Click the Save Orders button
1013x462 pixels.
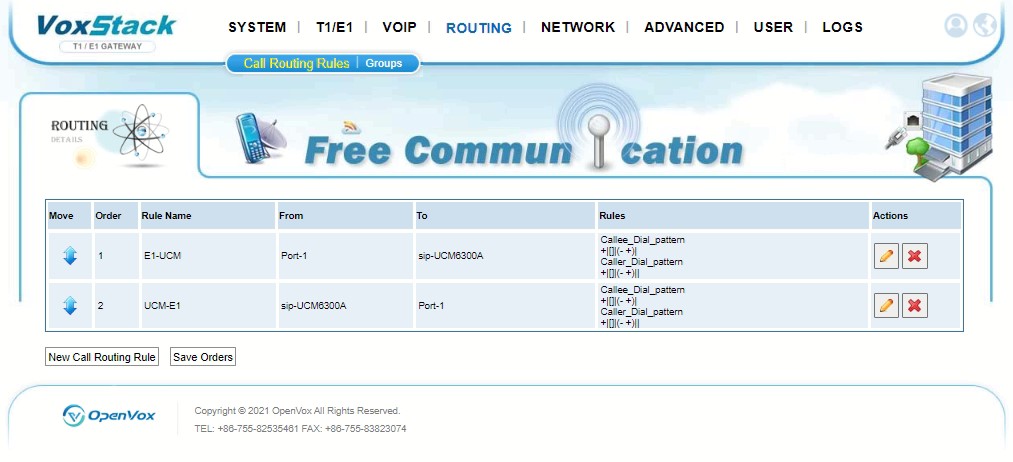[203, 357]
